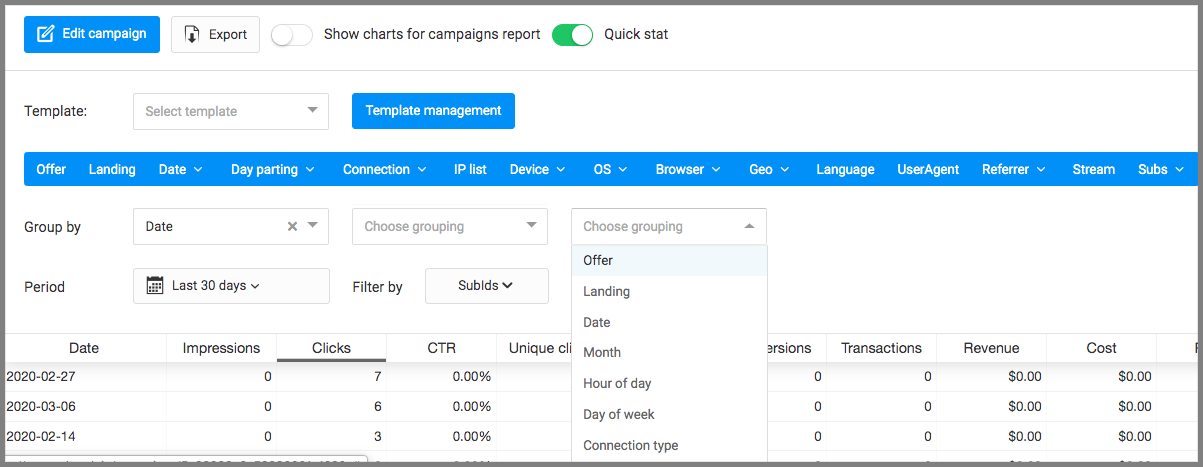Select Offer from the grouping list
Image resolution: width=1203 pixels, height=467 pixels.
[598, 260]
